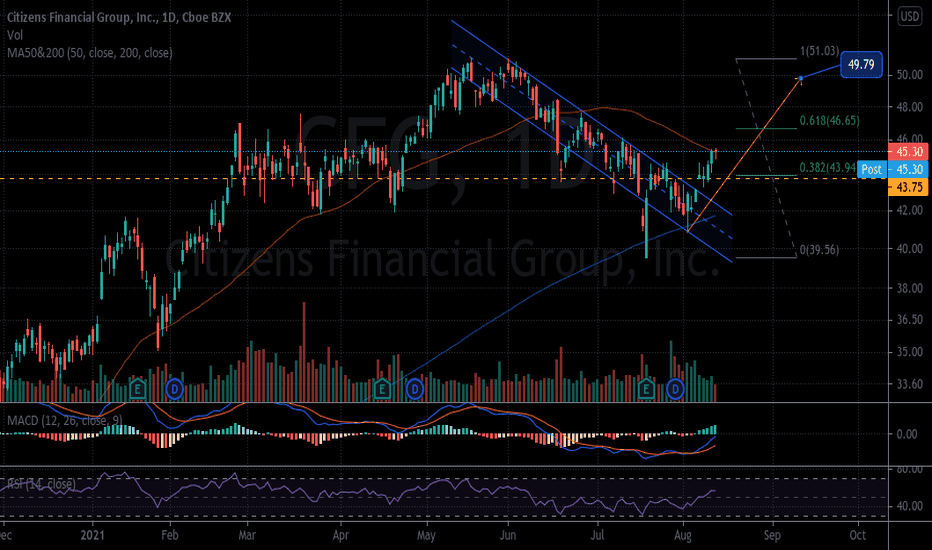Click the 33.60 price axis label
The width and height of the screenshot is (932, 550).
click(909, 384)
